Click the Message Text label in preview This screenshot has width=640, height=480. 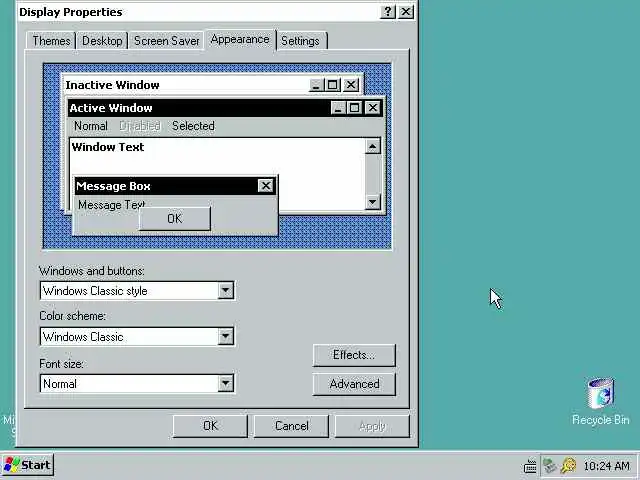tap(112, 204)
